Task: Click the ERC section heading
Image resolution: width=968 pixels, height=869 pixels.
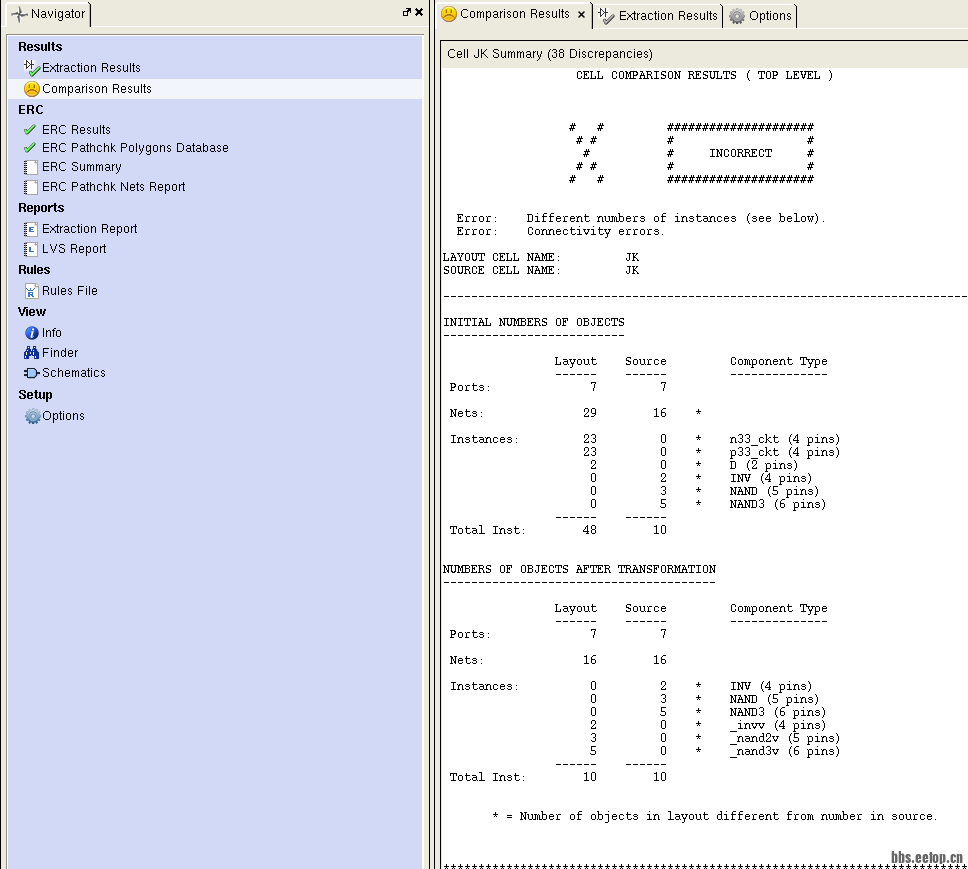Action: (31, 110)
